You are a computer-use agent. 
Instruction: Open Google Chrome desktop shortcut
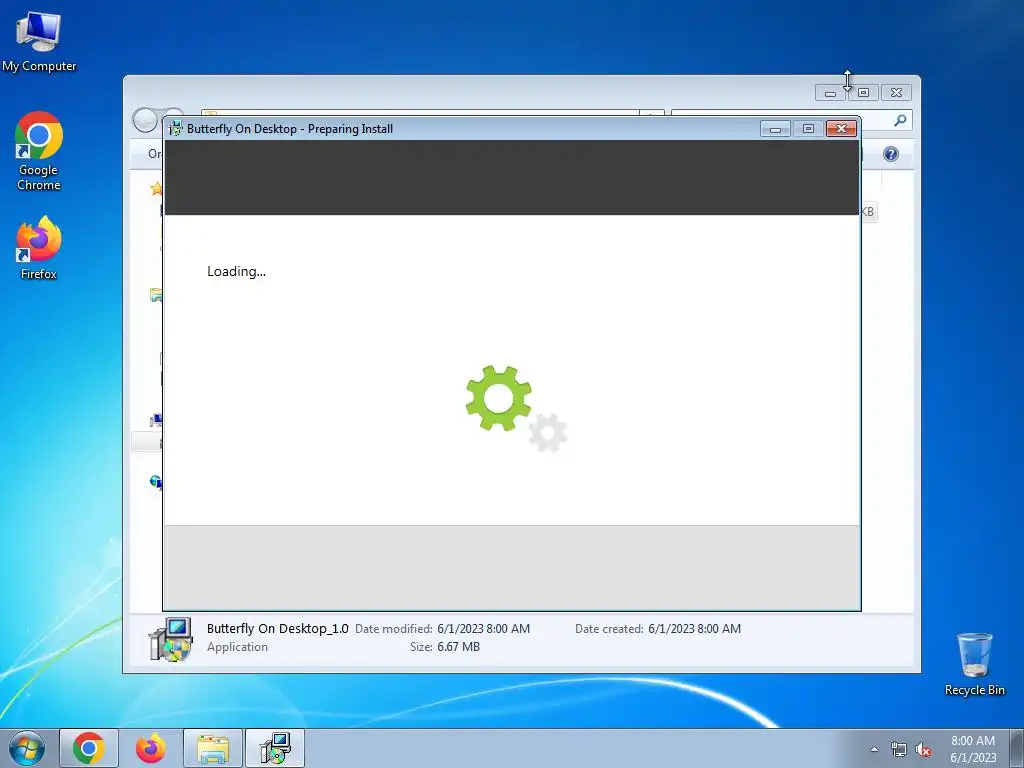coord(39,151)
